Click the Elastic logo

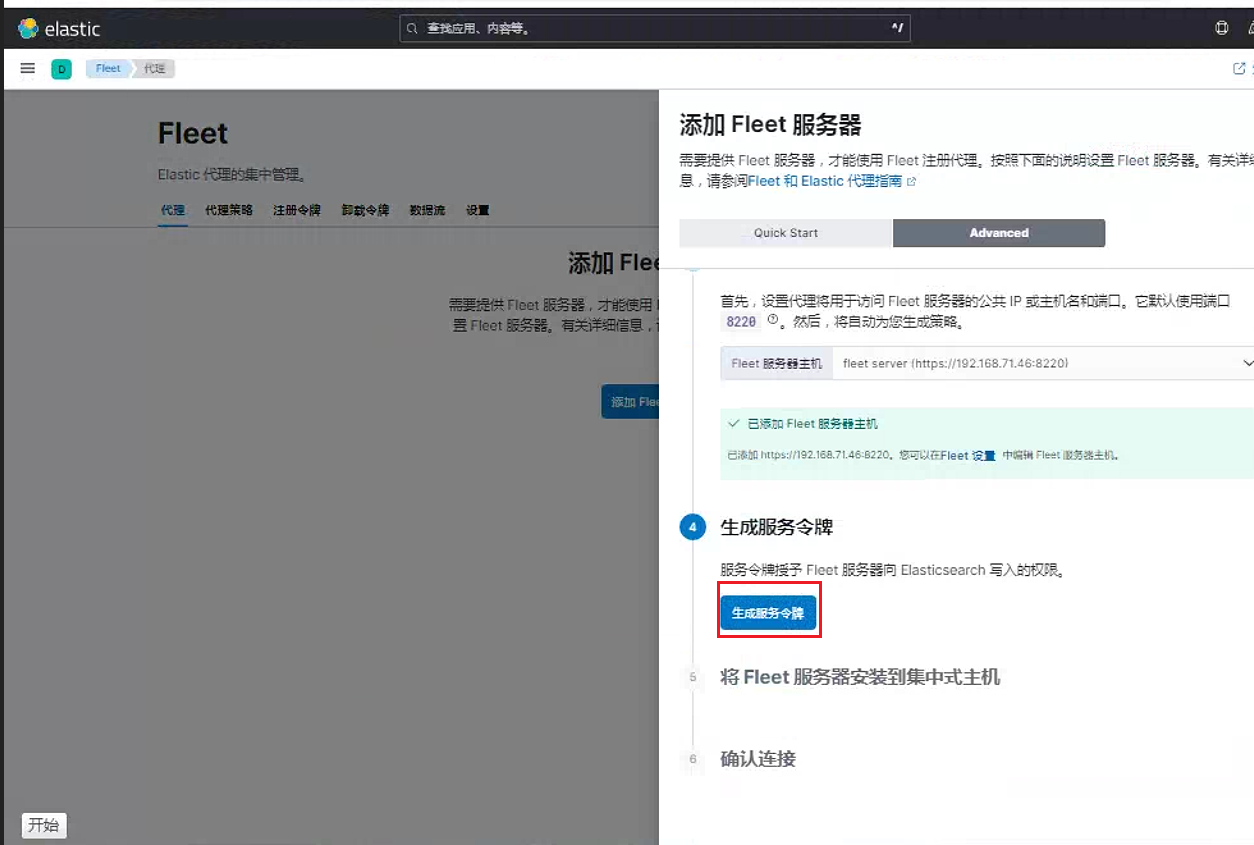59,29
